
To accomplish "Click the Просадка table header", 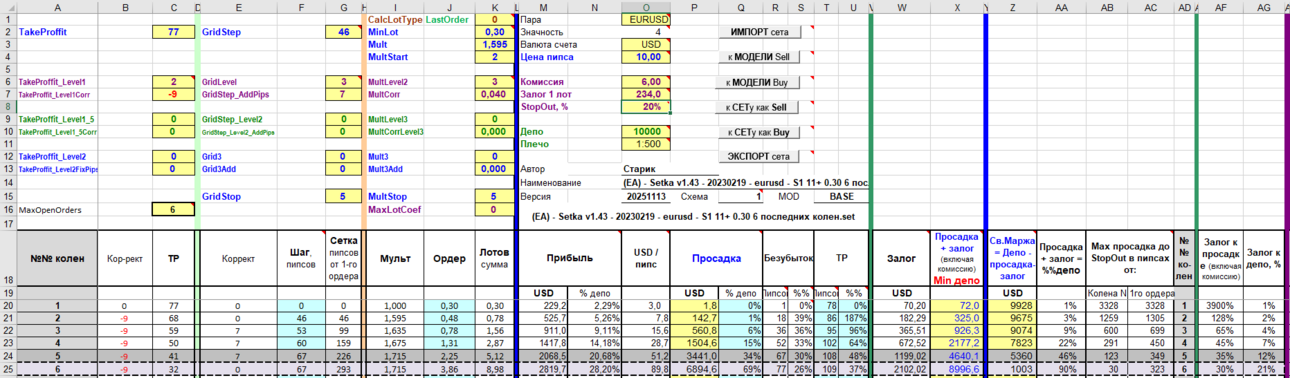I will pos(716,257).
